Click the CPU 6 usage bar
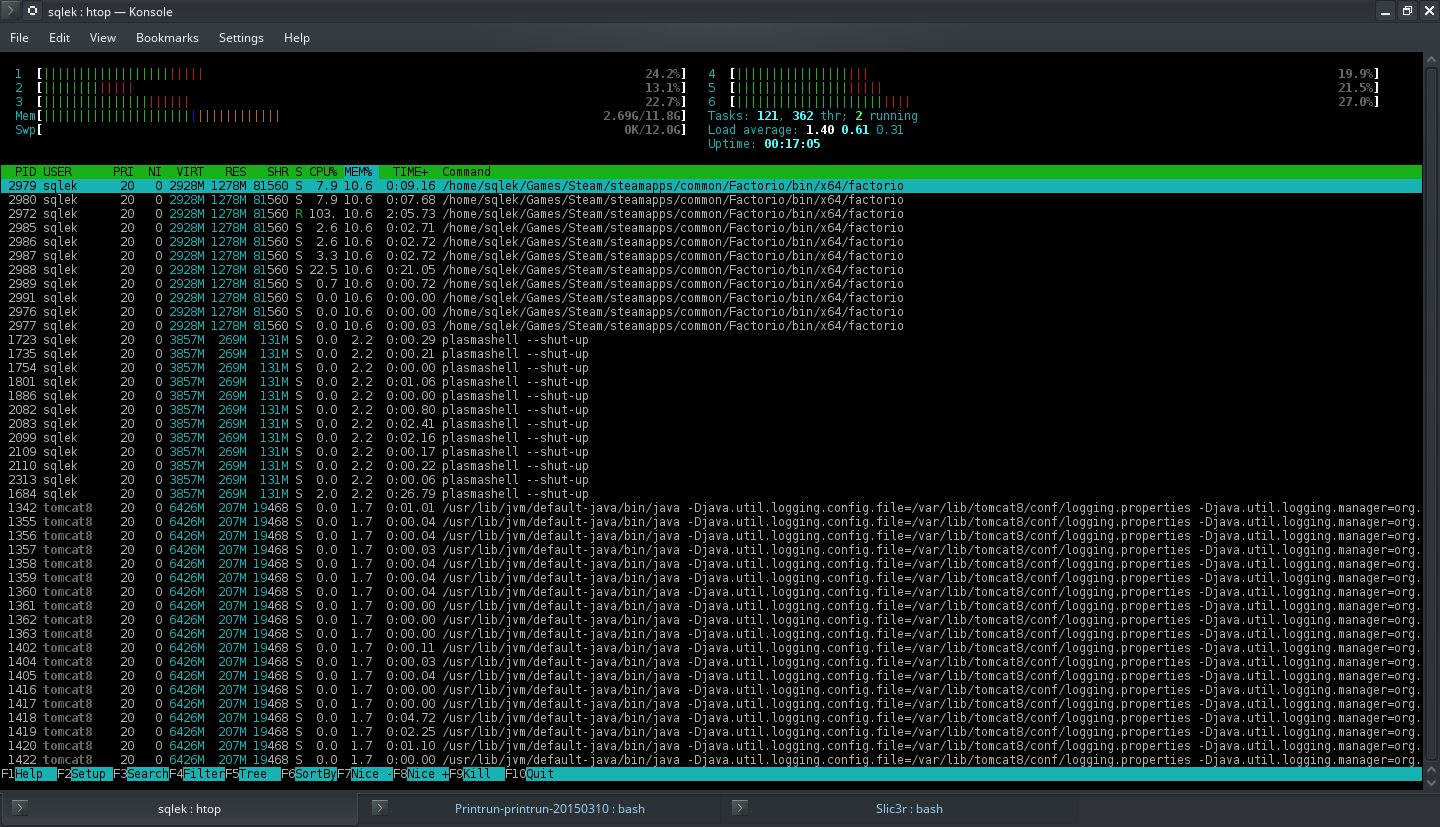1440x827 pixels. click(1054, 102)
